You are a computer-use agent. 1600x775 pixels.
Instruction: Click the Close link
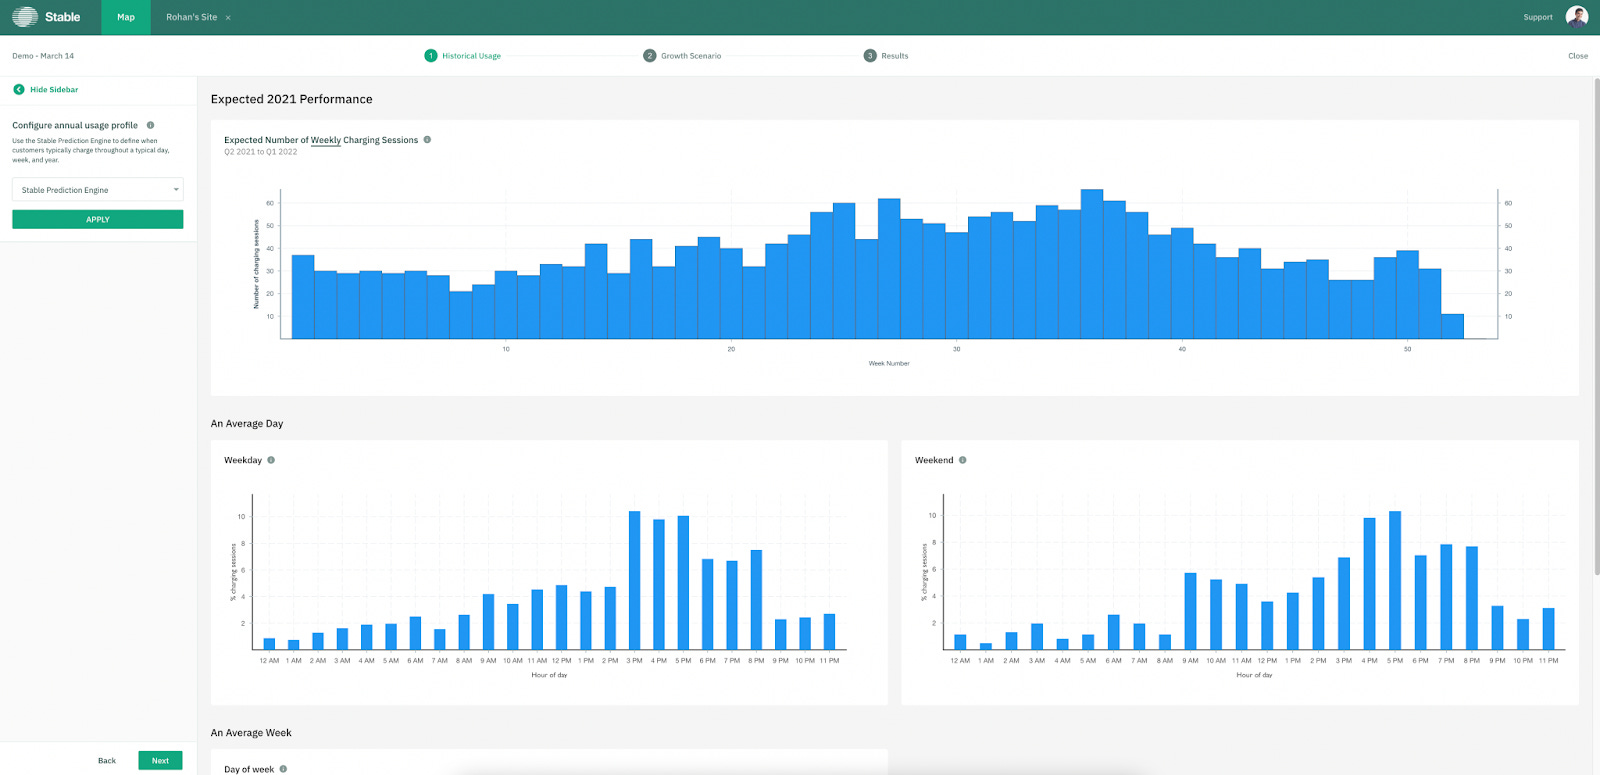tap(1578, 56)
